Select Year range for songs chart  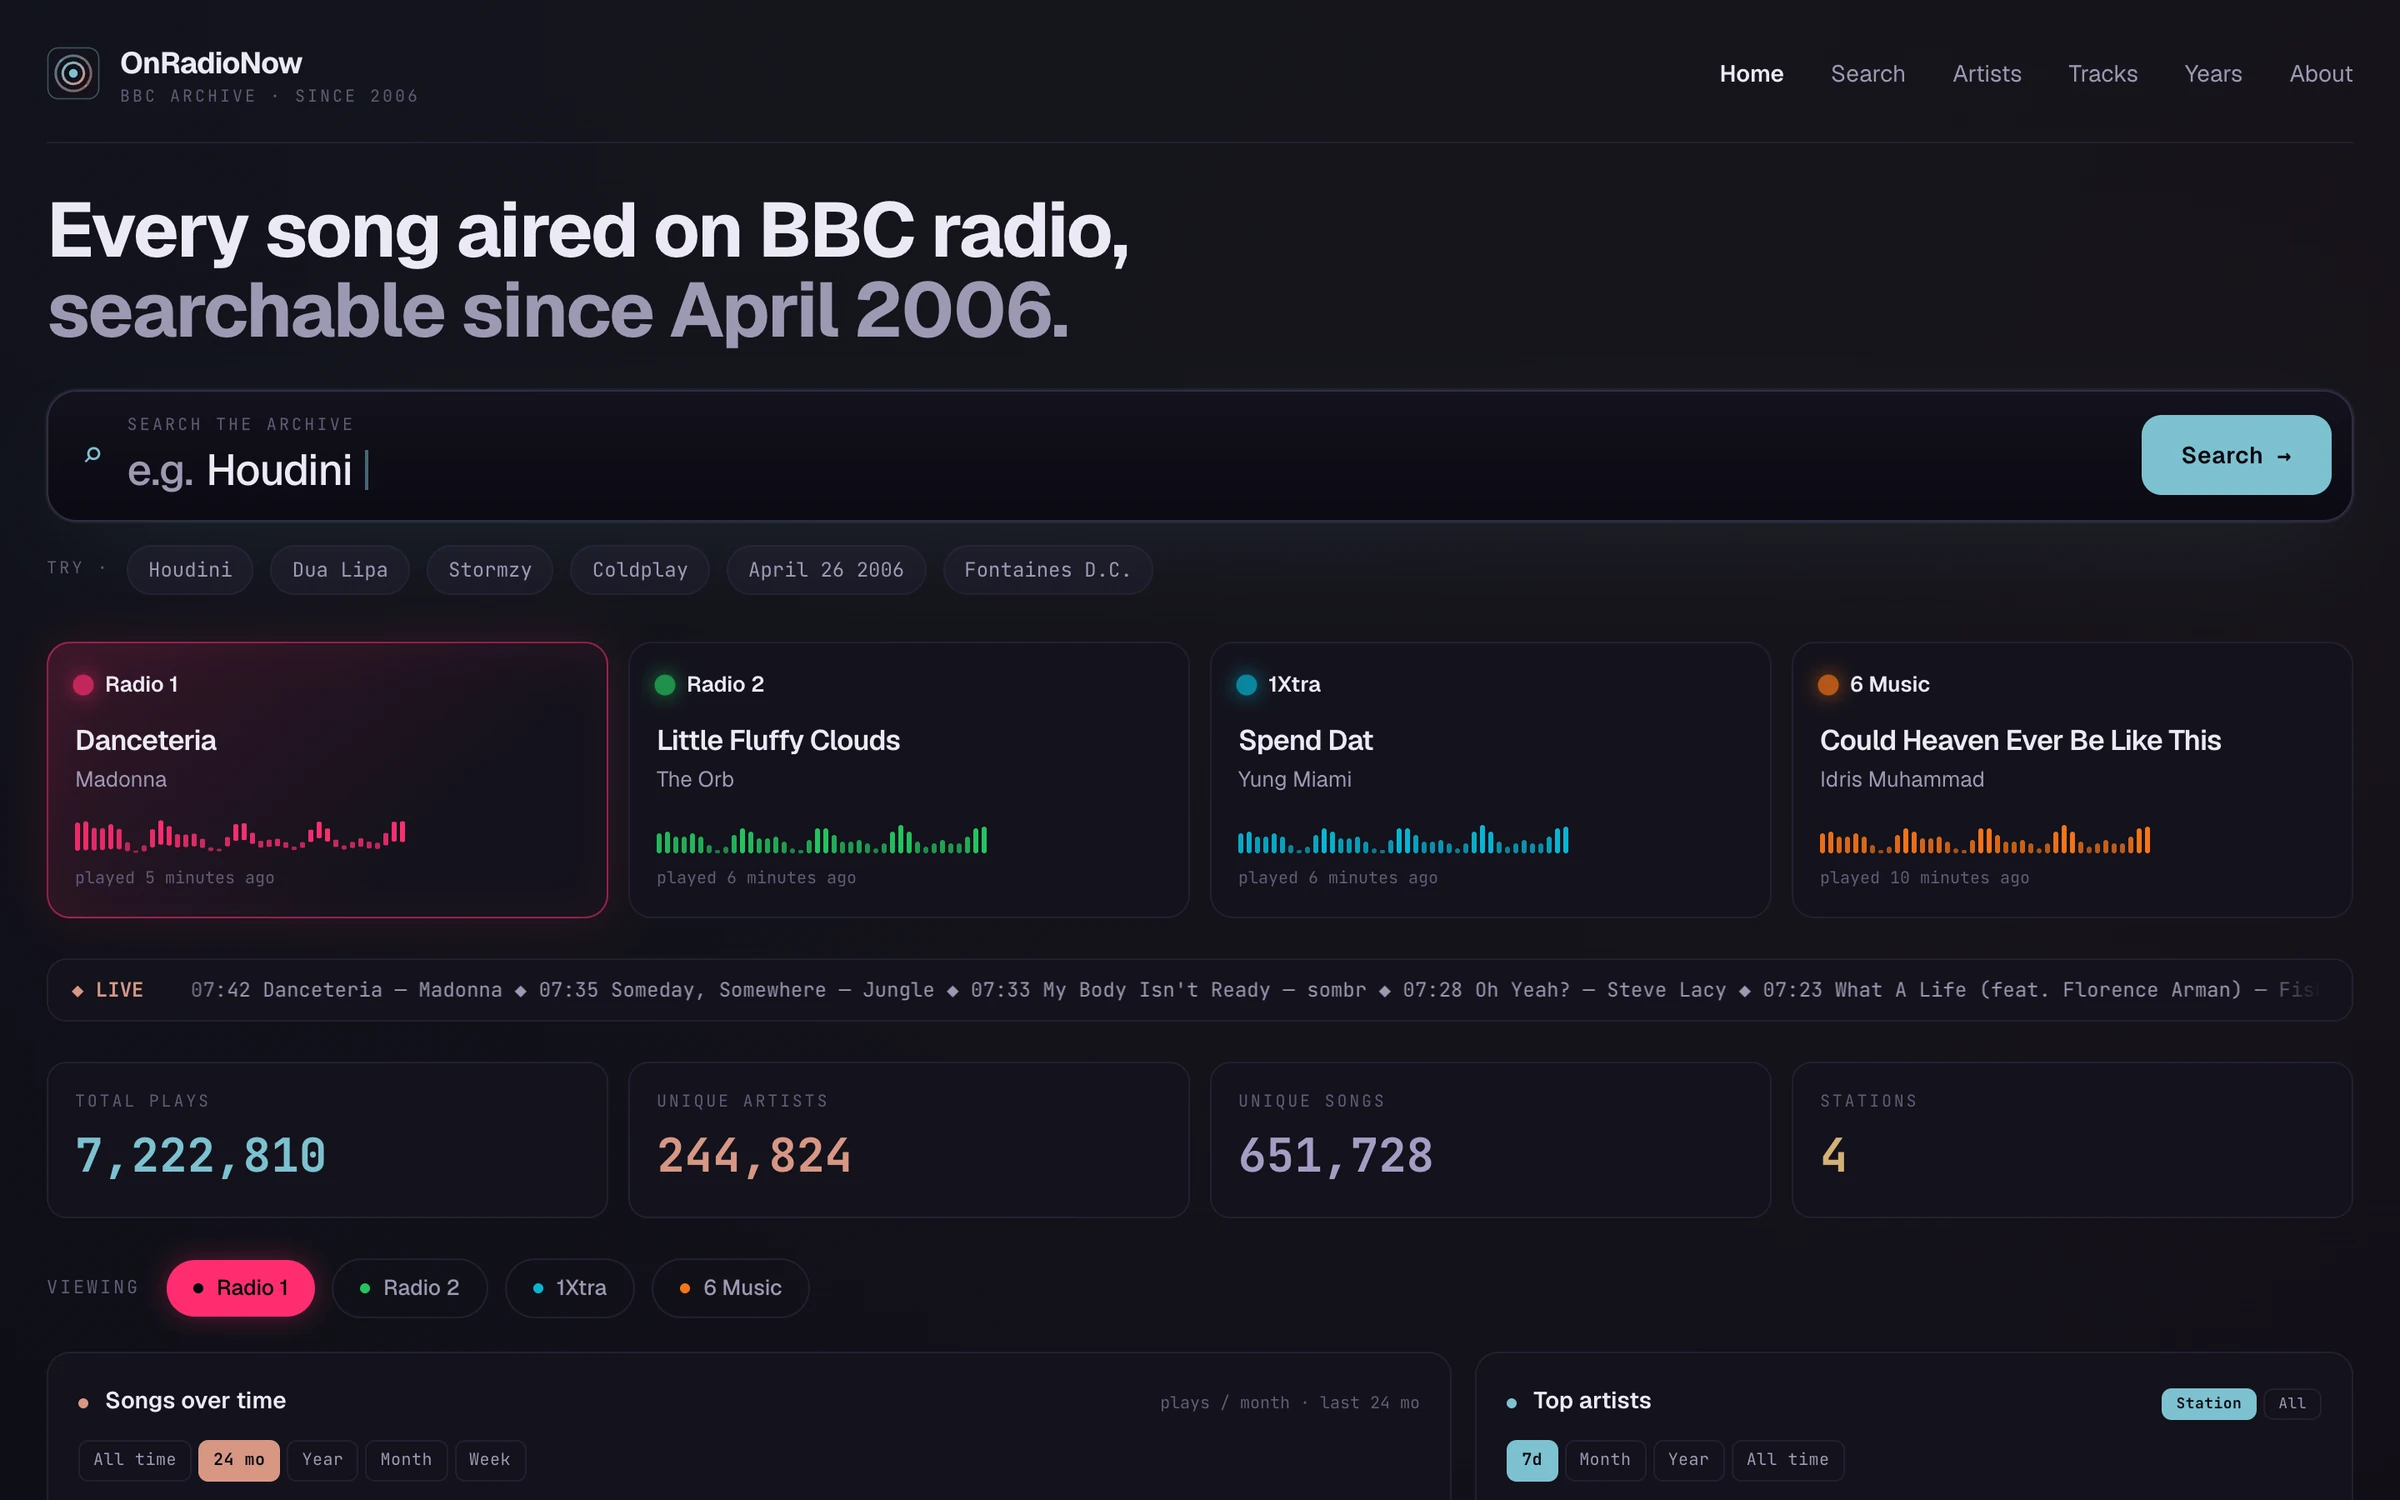pyautogui.click(x=322, y=1460)
